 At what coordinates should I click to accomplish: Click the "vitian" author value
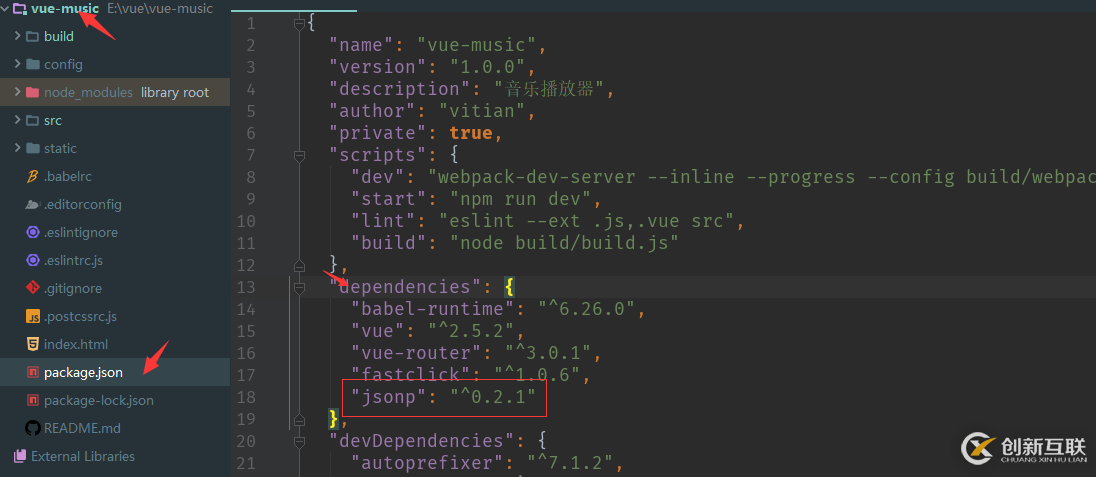482,111
